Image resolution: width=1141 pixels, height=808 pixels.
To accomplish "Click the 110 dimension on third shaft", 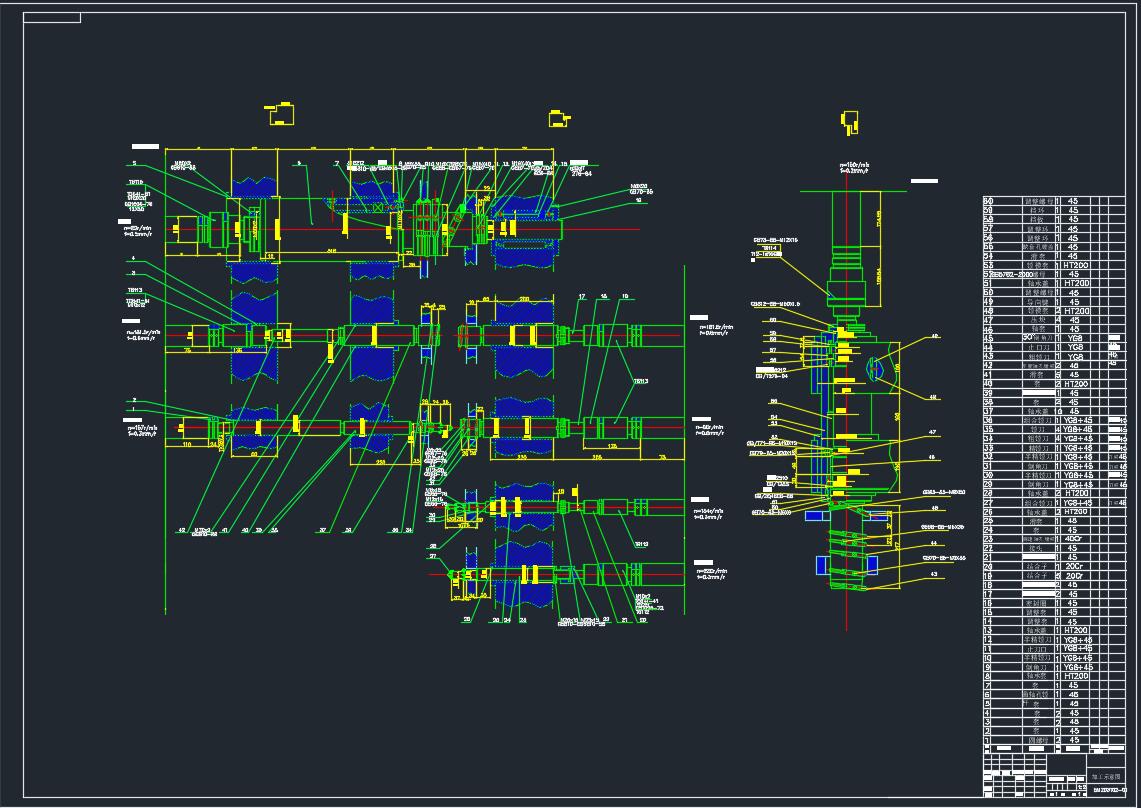I will (x=187, y=444).
